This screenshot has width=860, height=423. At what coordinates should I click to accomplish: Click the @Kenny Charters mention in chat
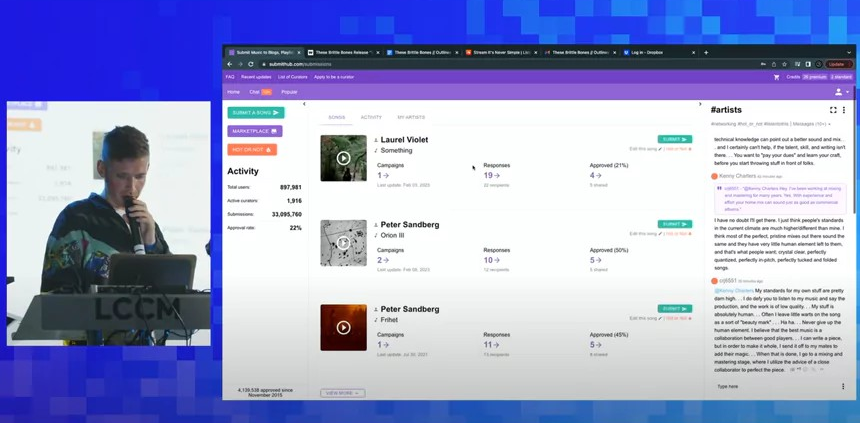[x=734, y=290]
